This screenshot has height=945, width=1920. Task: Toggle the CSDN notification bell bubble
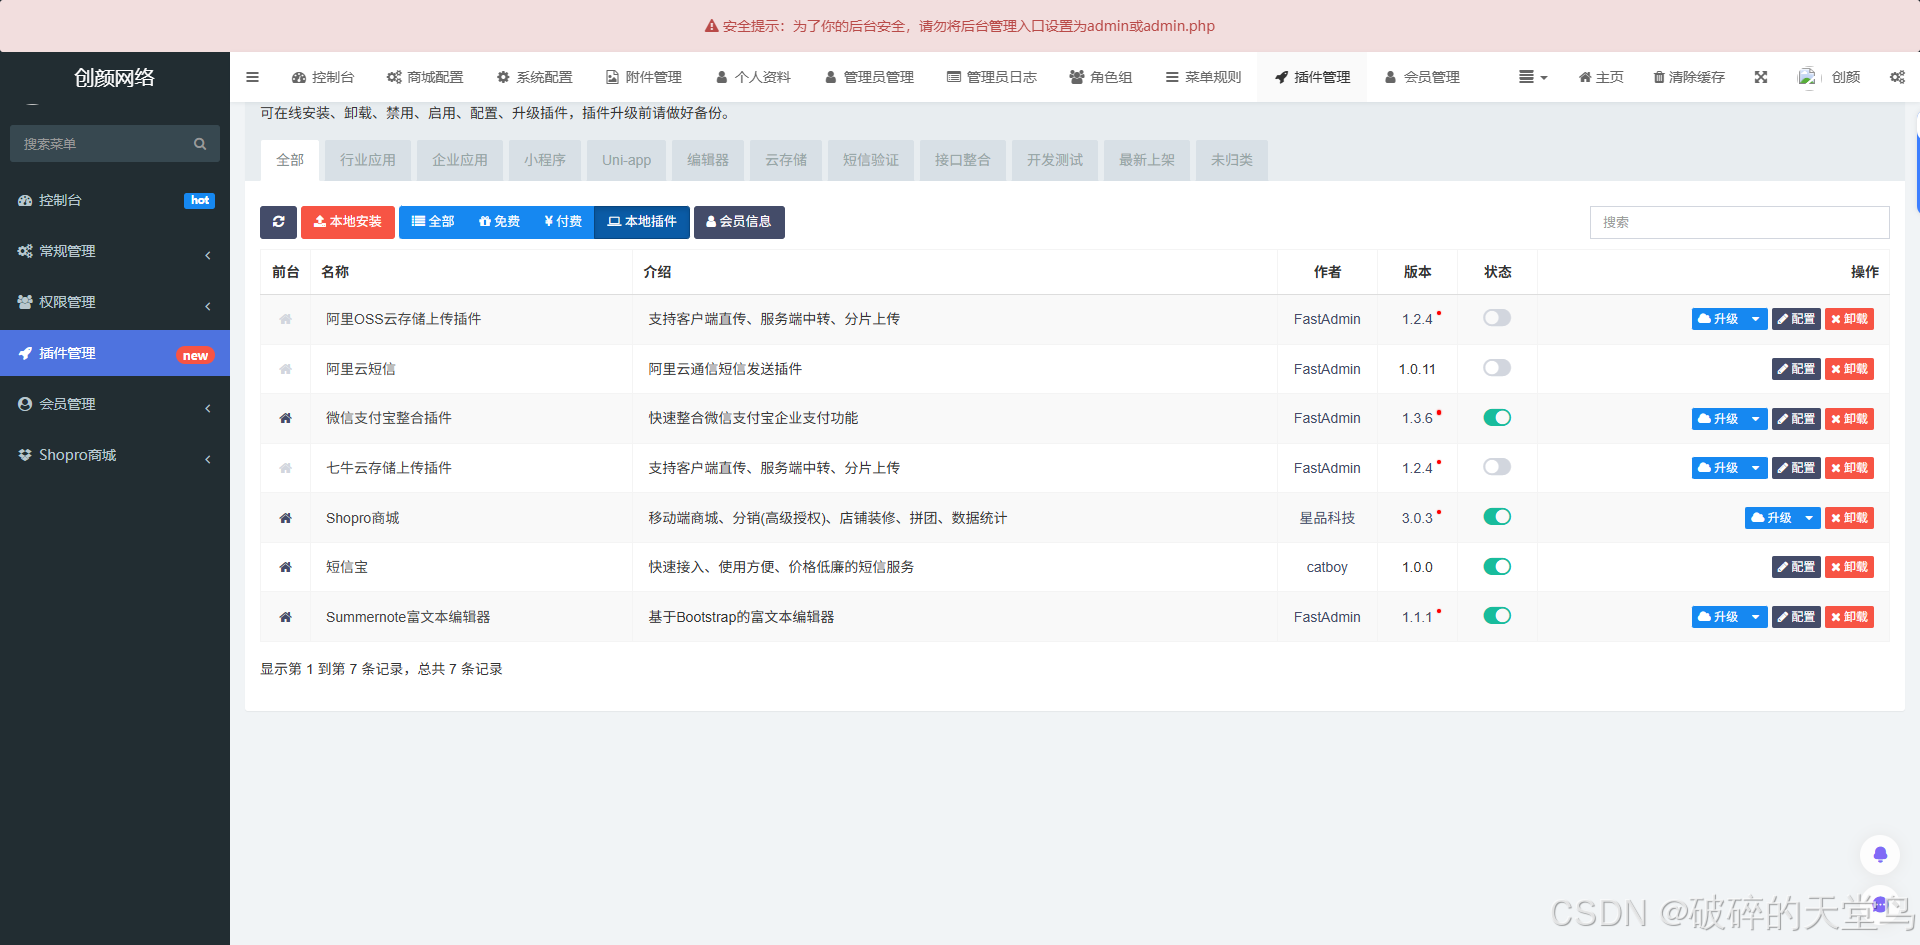[1880, 854]
